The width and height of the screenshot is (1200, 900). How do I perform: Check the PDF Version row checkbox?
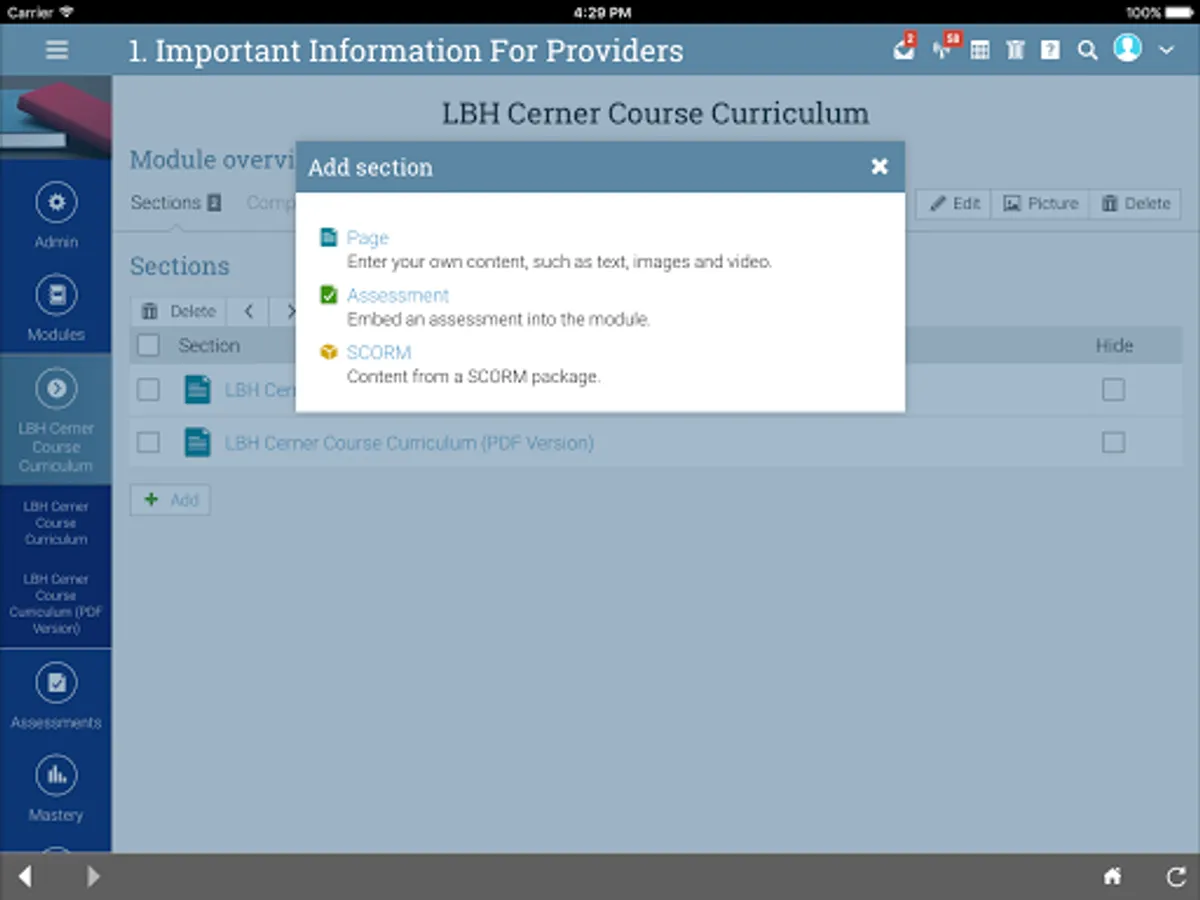(x=148, y=442)
